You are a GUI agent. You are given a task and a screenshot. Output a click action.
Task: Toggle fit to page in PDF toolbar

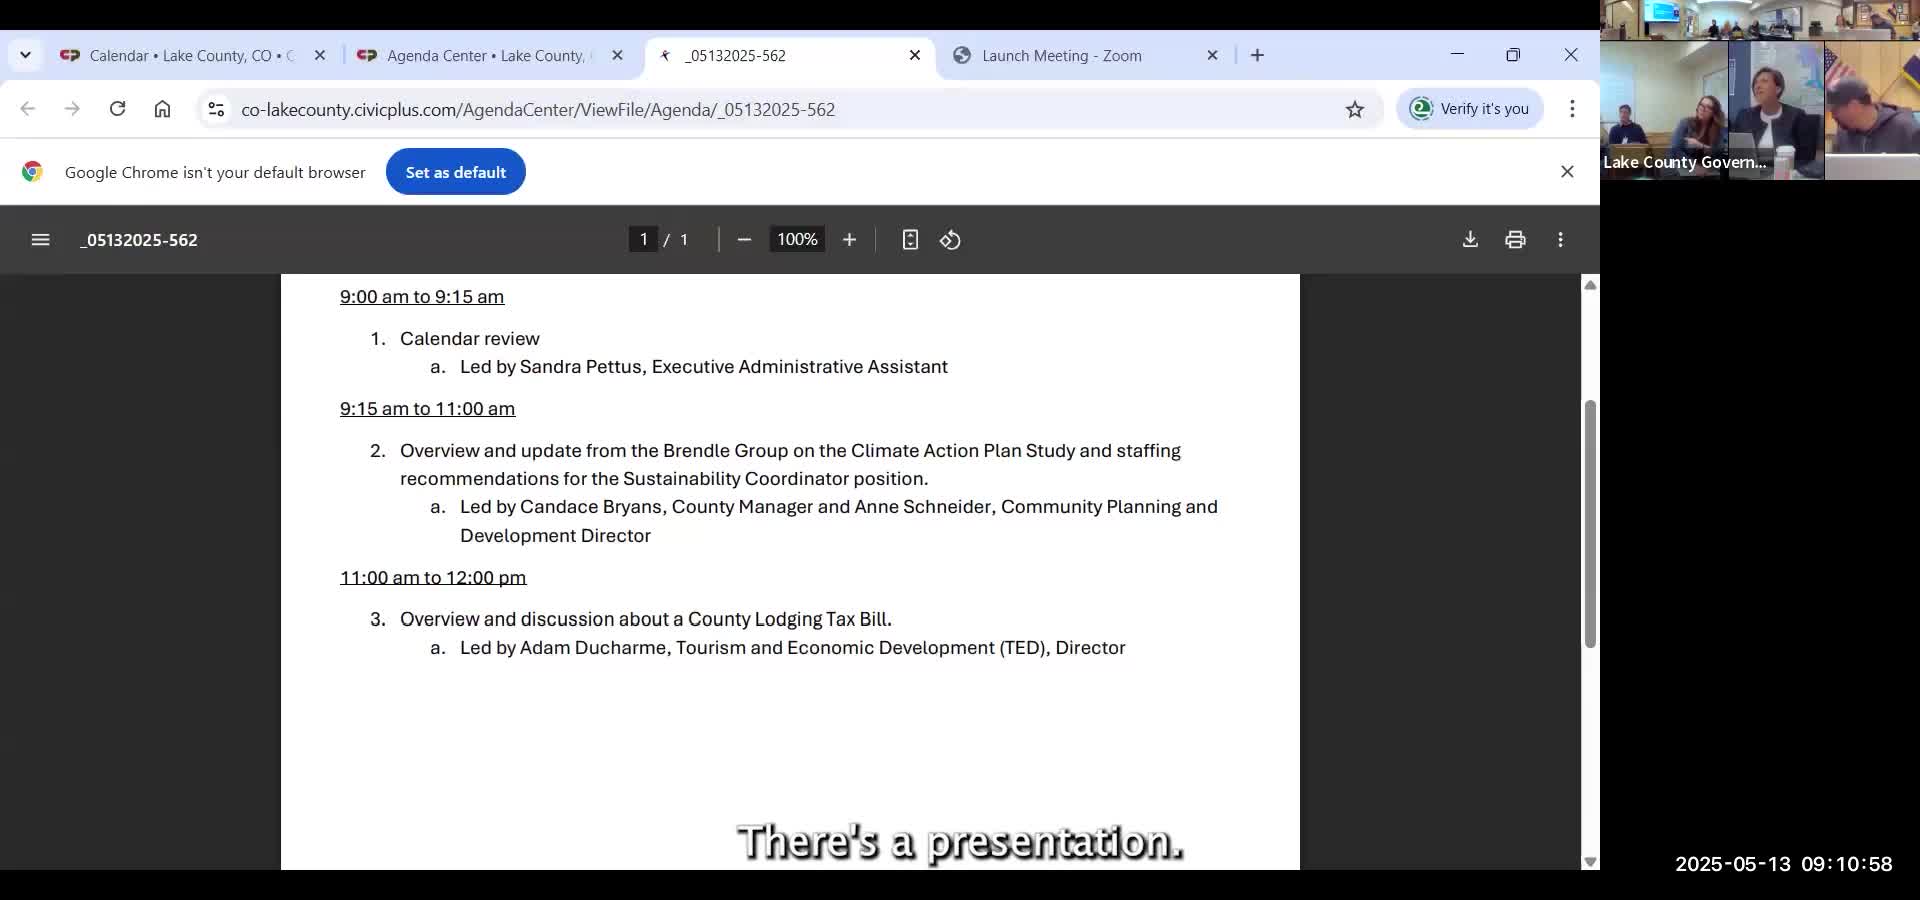[910, 240]
